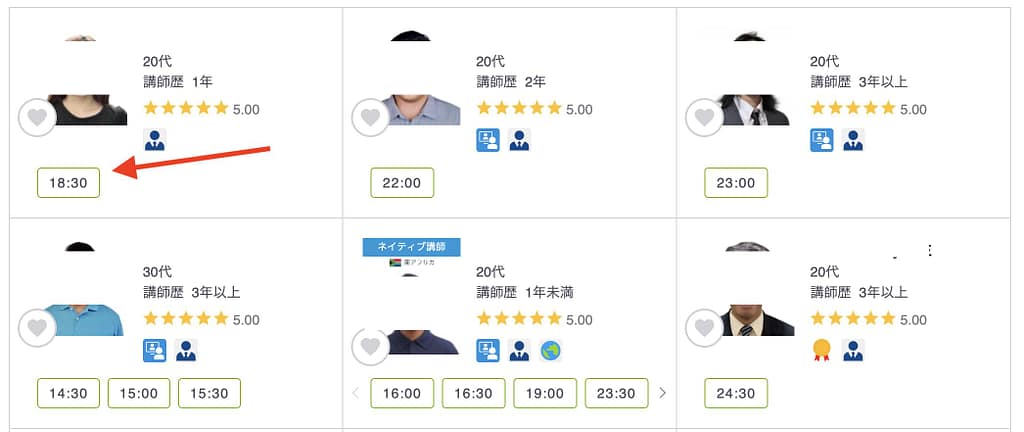Select the ネイティブ講師 label banner
This screenshot has width=1024, height=432.
point(411,246)
